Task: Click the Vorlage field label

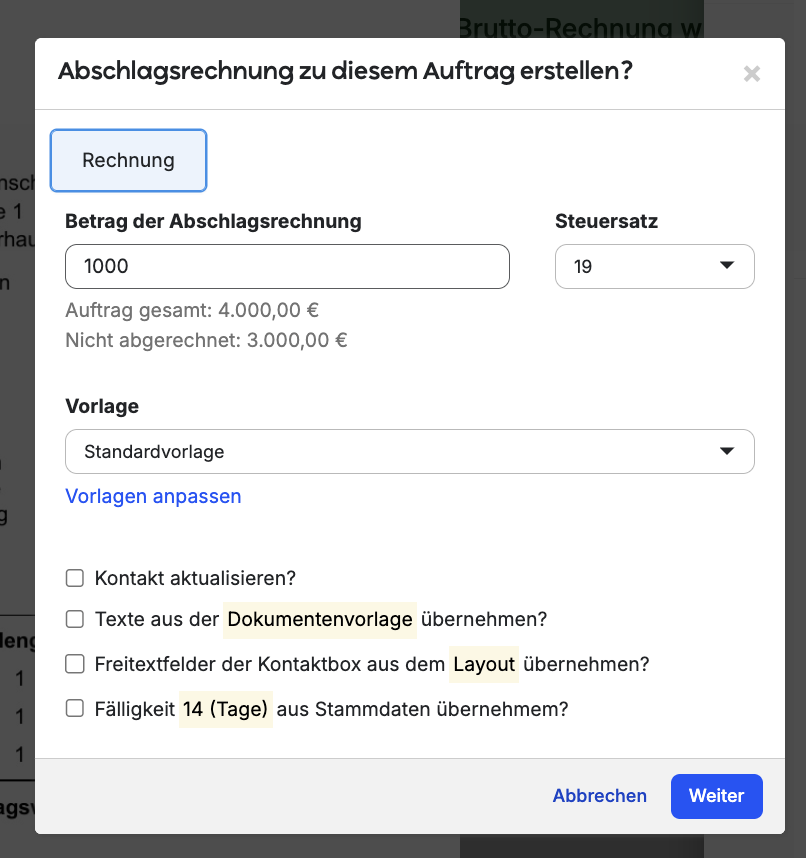Action: (102, 406)
